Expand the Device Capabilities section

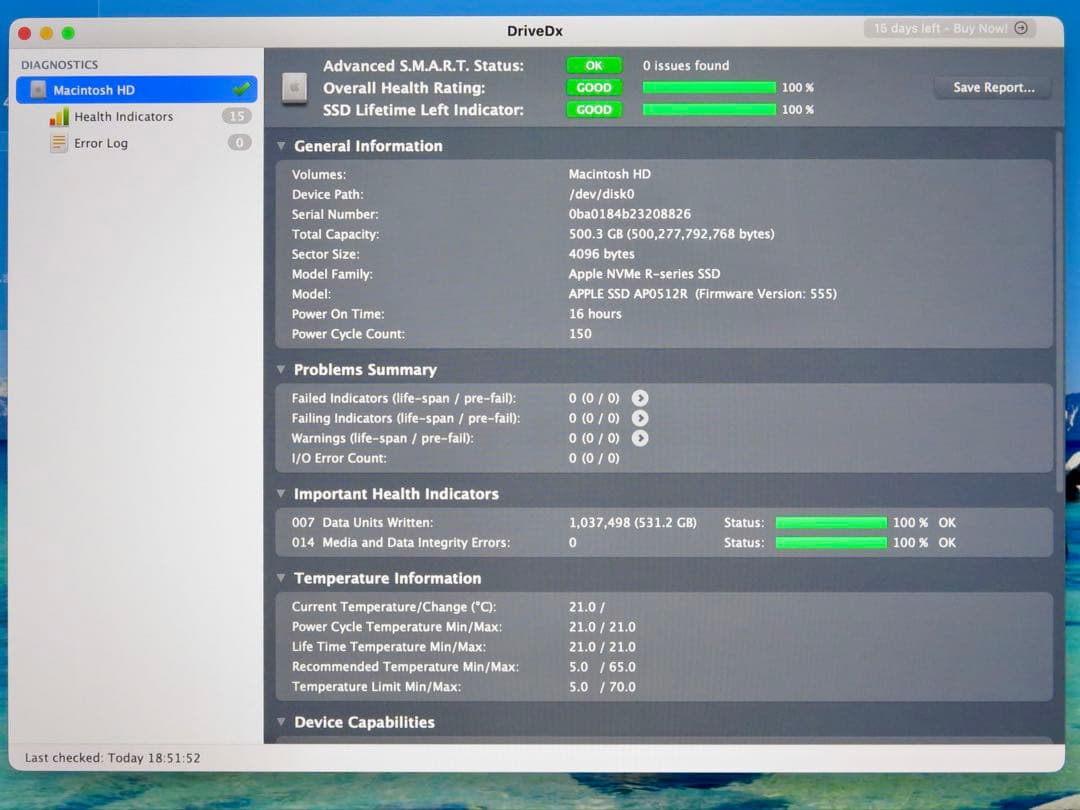point(281,722)
